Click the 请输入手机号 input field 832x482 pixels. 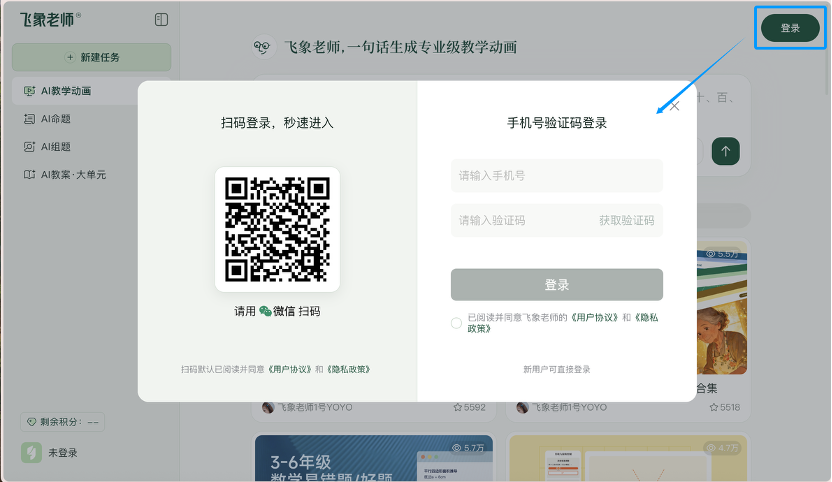557,176
